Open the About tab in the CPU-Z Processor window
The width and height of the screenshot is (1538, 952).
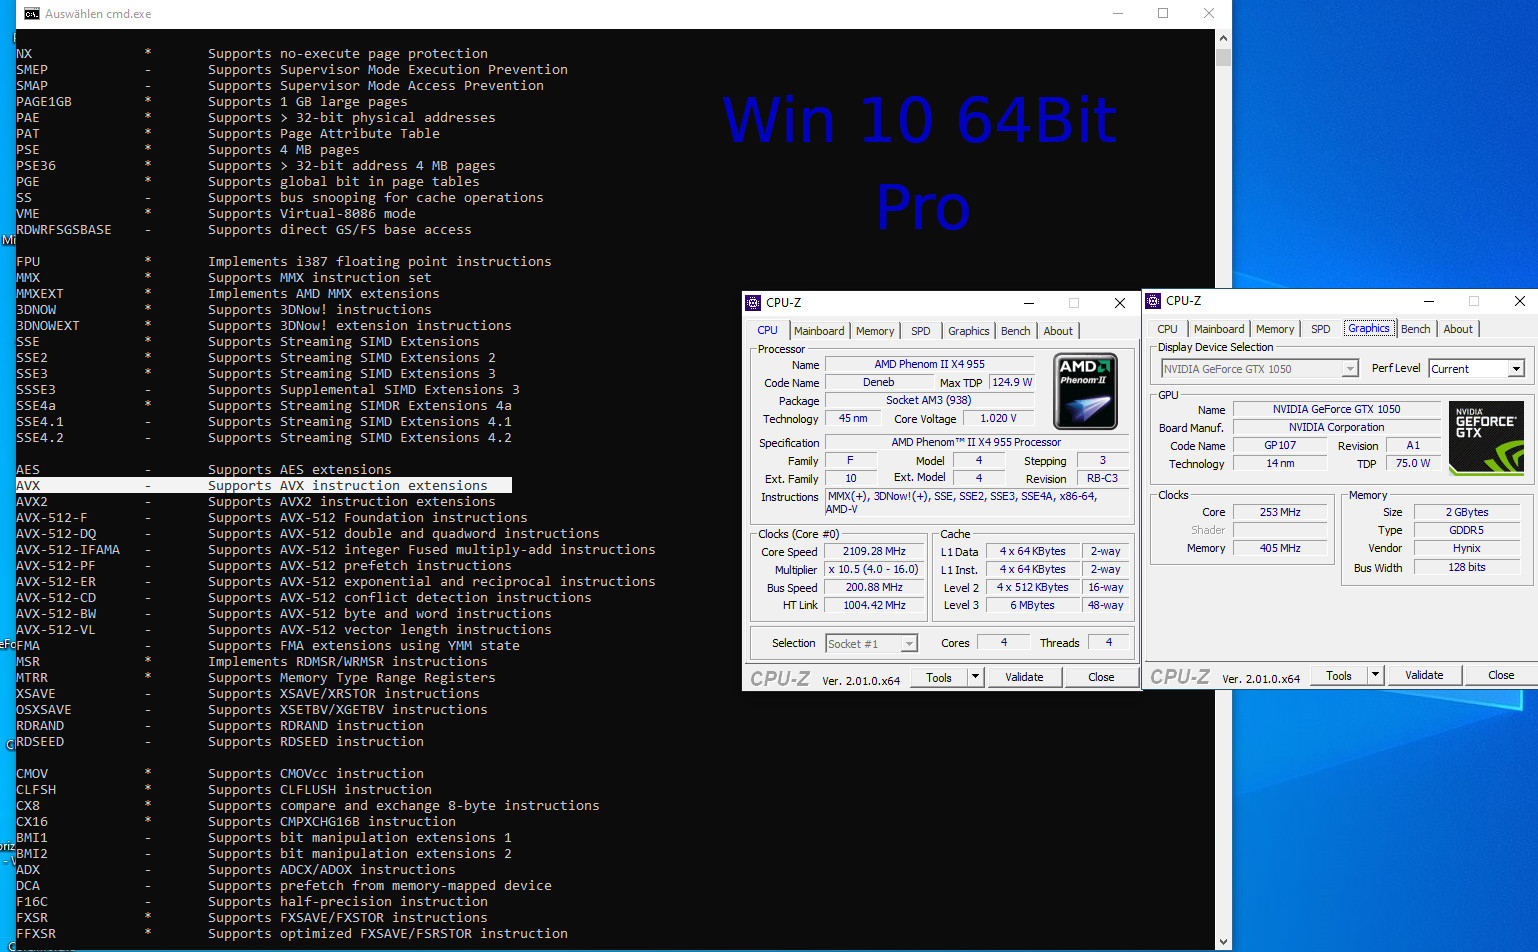1058,331
